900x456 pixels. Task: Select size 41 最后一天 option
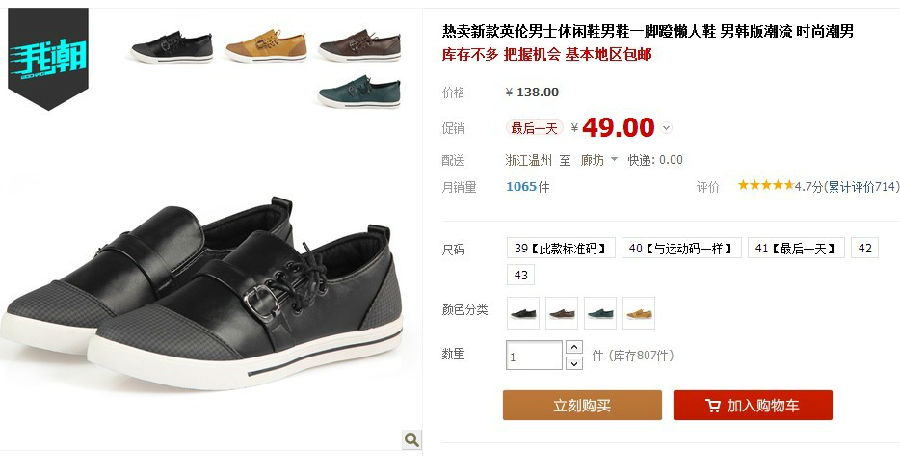(x=796, y=248)
